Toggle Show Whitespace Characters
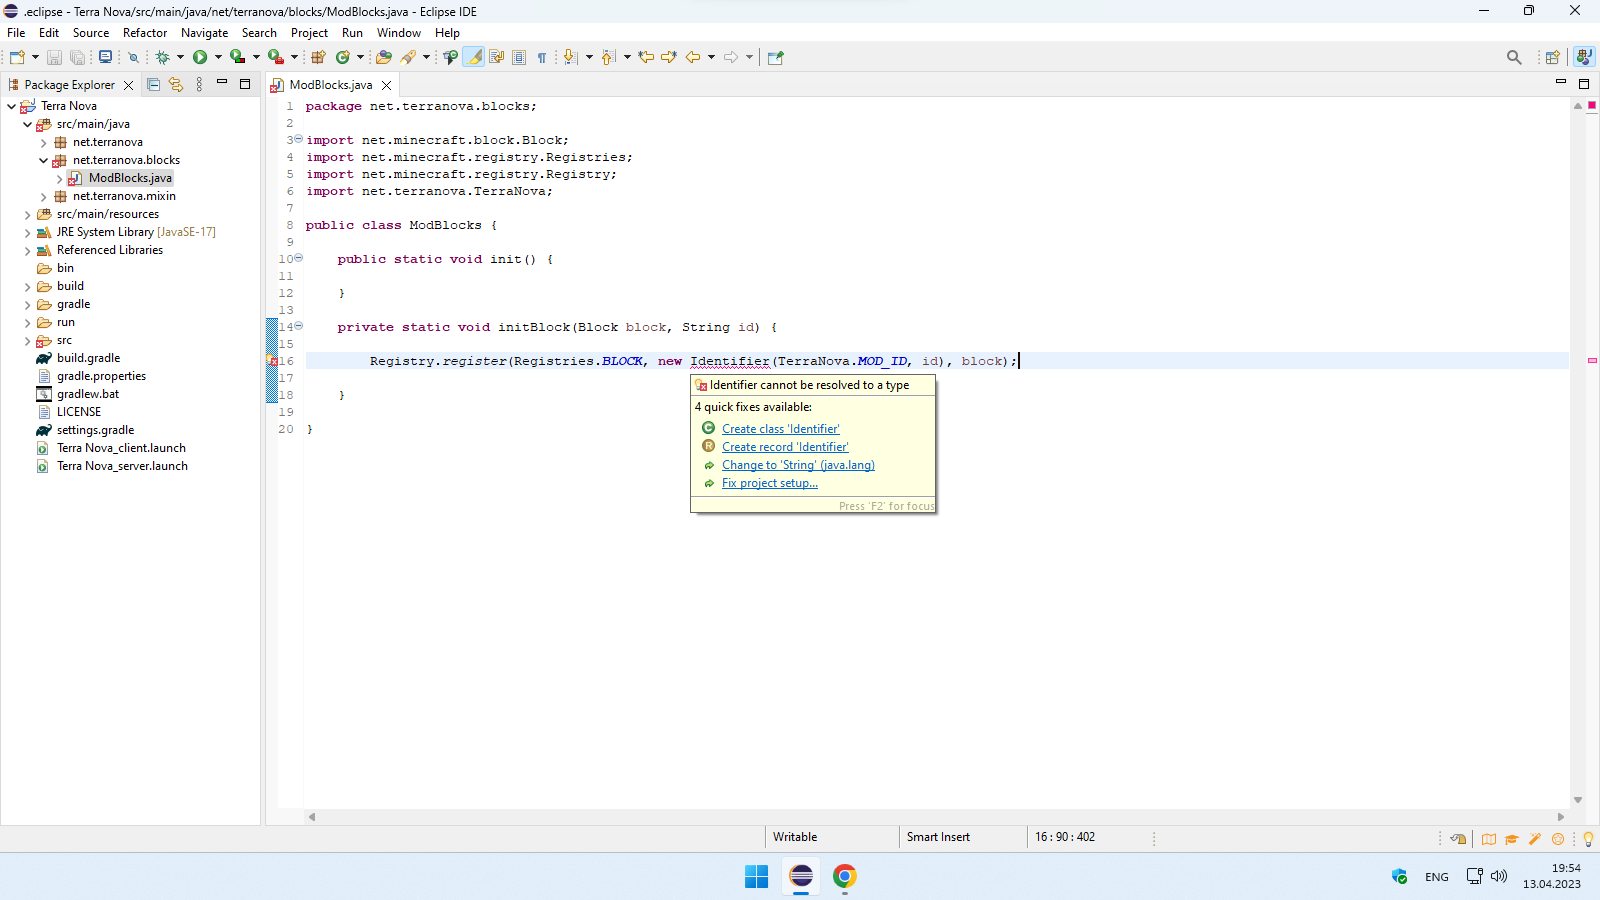Image resolution: width=1600 pixels, height=900 pixels. tap(542, 57)
